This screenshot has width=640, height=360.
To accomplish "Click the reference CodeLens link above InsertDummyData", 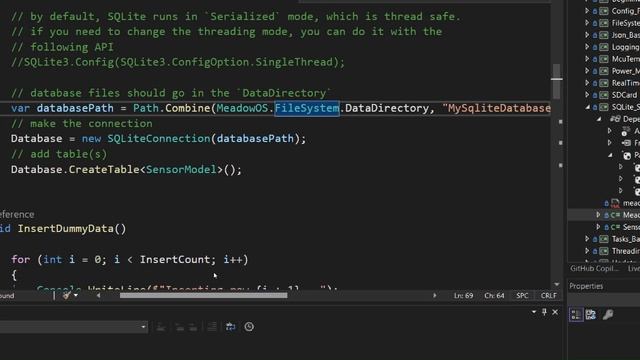I will [x=17, y=215].
